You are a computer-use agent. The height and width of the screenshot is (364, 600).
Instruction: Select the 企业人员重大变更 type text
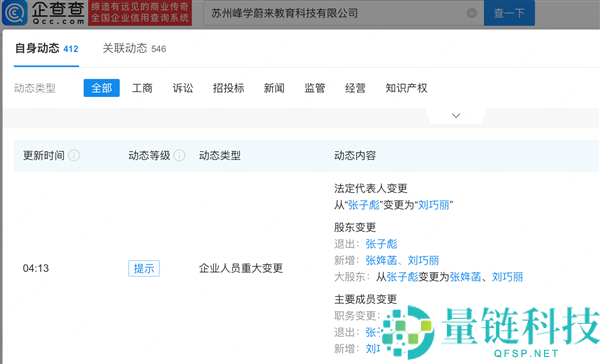click(x=241, y=268)
